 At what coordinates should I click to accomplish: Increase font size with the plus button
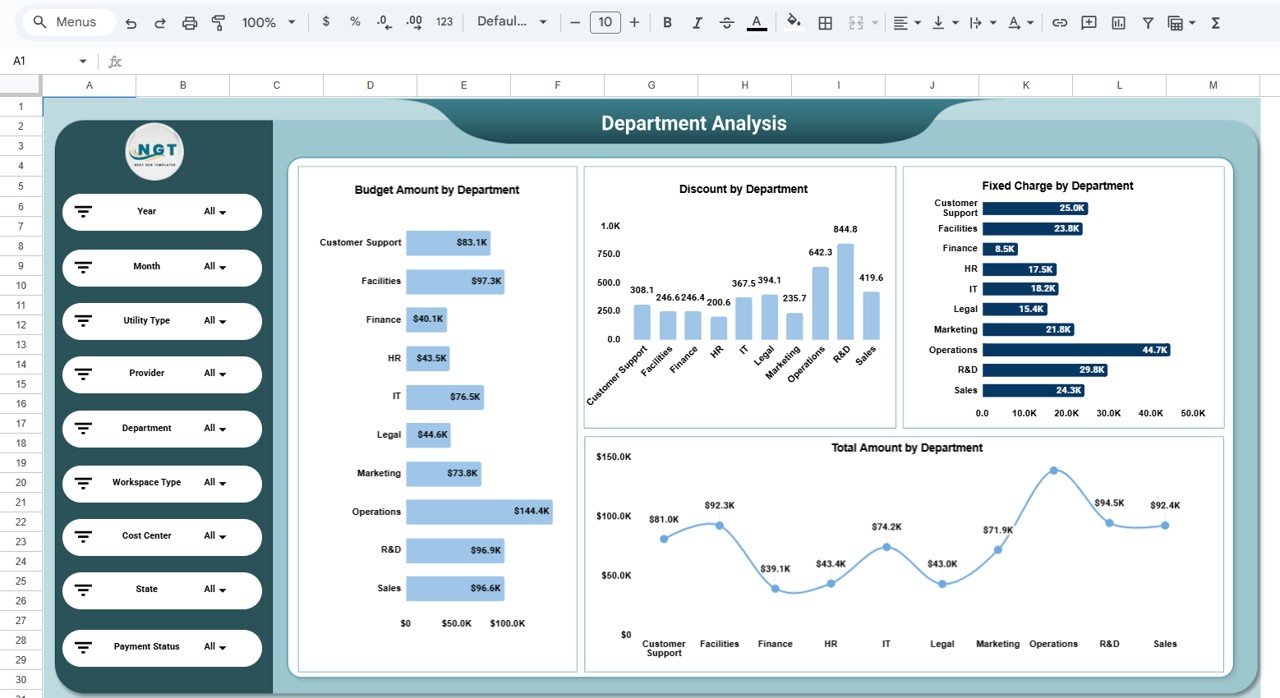click(633, 21)
